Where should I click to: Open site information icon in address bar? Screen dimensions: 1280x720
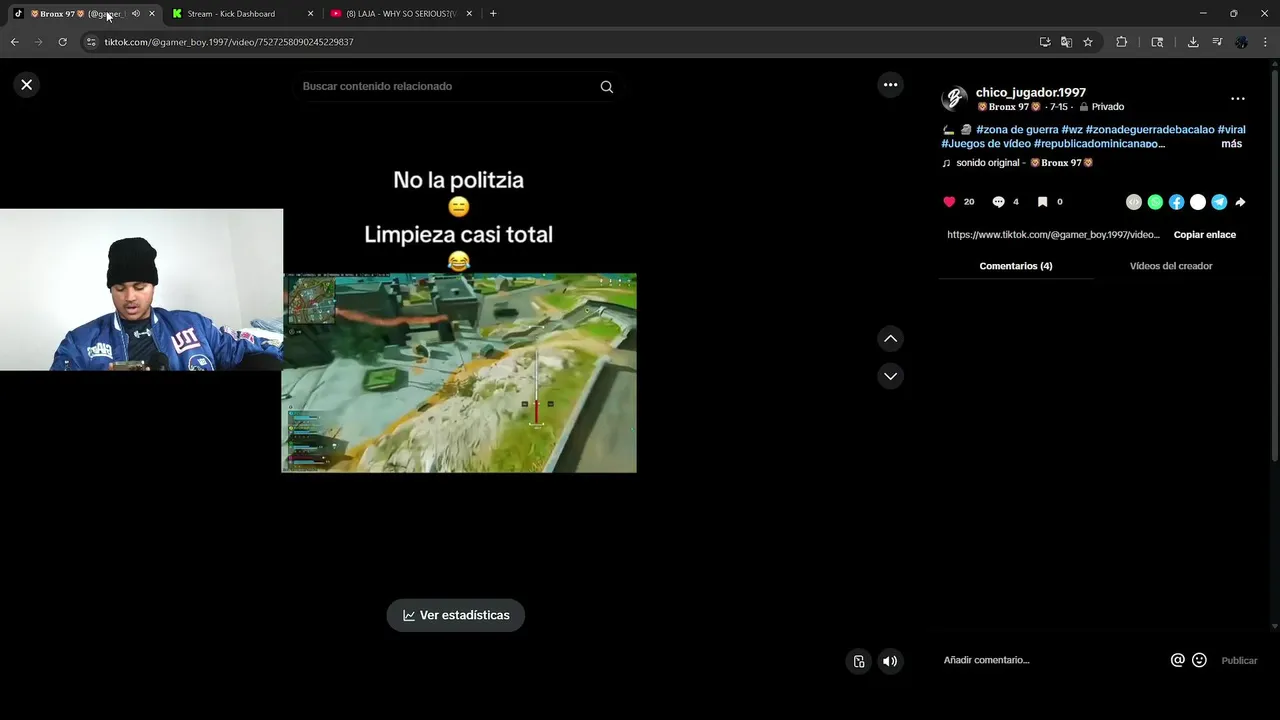coord(91,42)
